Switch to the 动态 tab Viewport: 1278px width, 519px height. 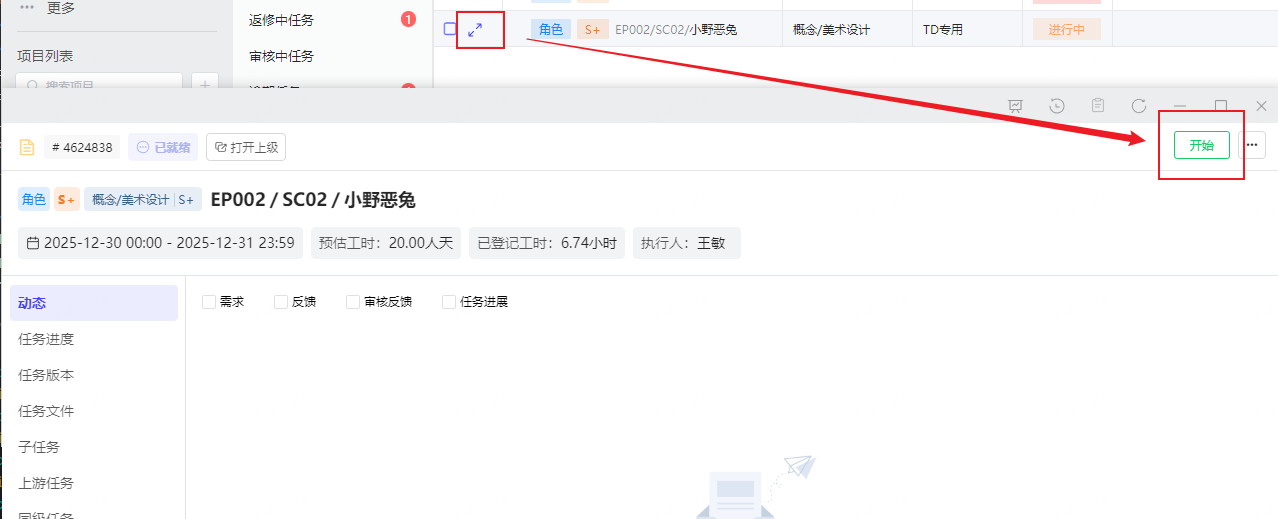point(94,303)
